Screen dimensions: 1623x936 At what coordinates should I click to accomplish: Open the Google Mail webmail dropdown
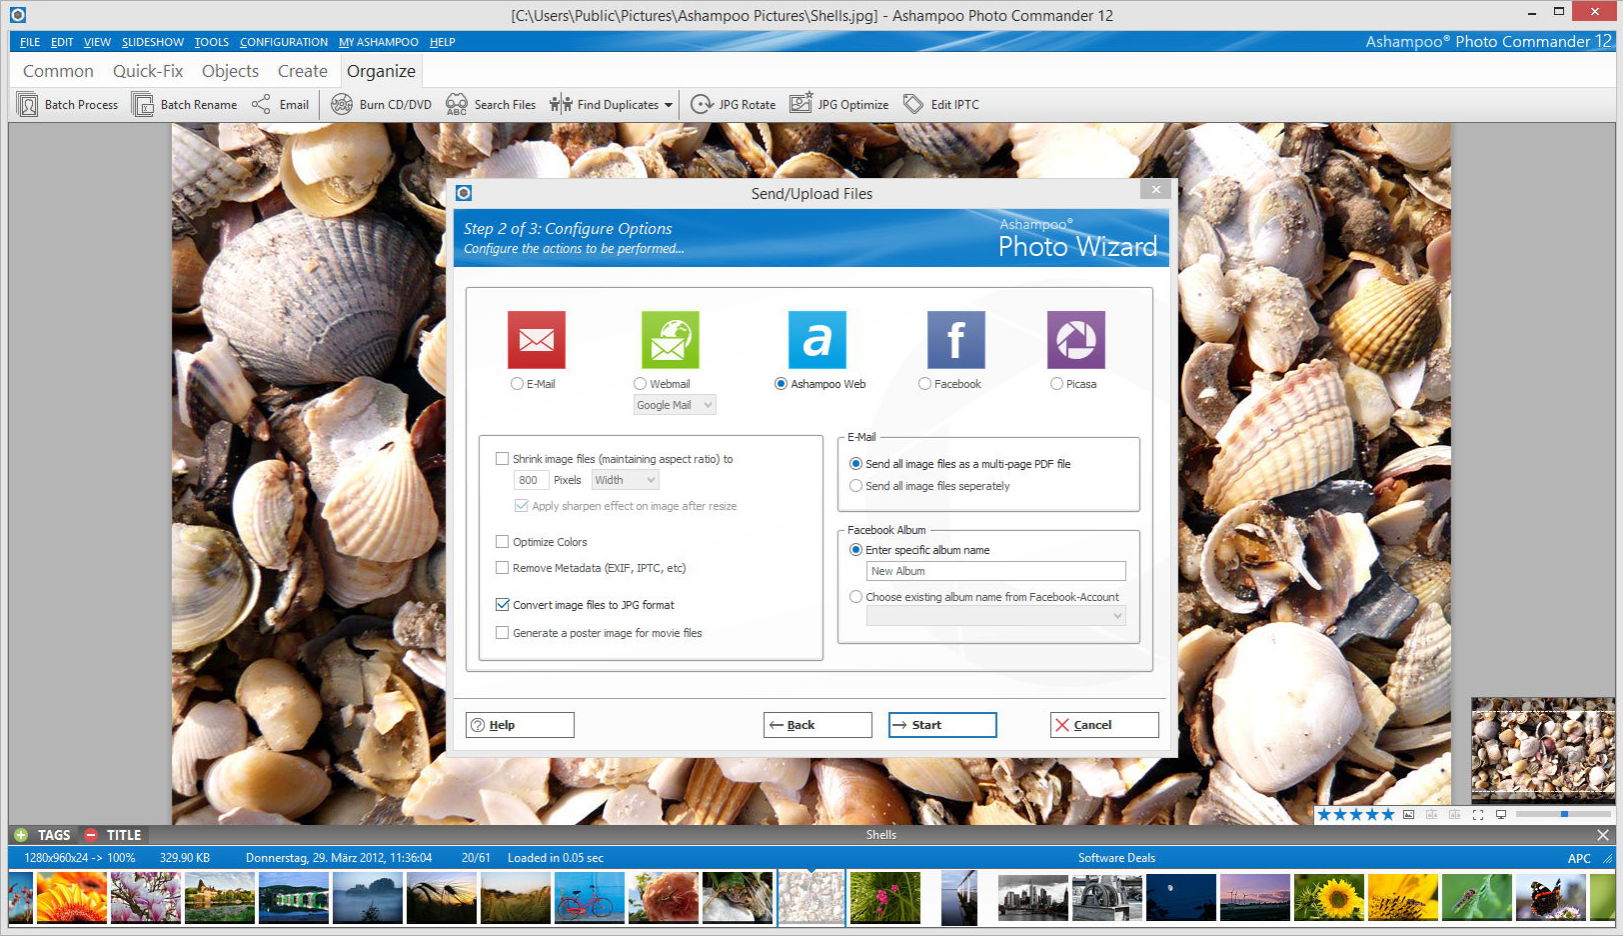675,405
